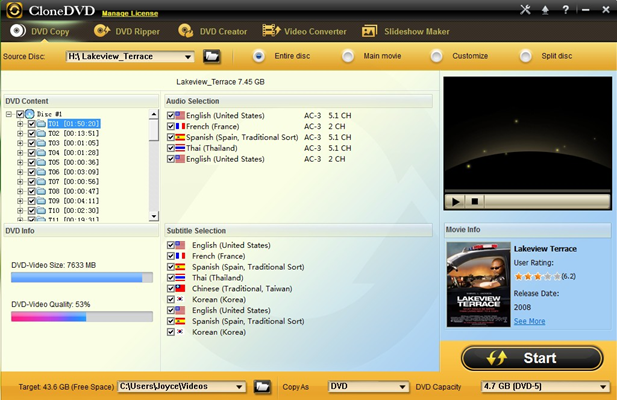Screen dimensions: 617x400
Task: Click the Start button
Action: click(x=532, y=358)
